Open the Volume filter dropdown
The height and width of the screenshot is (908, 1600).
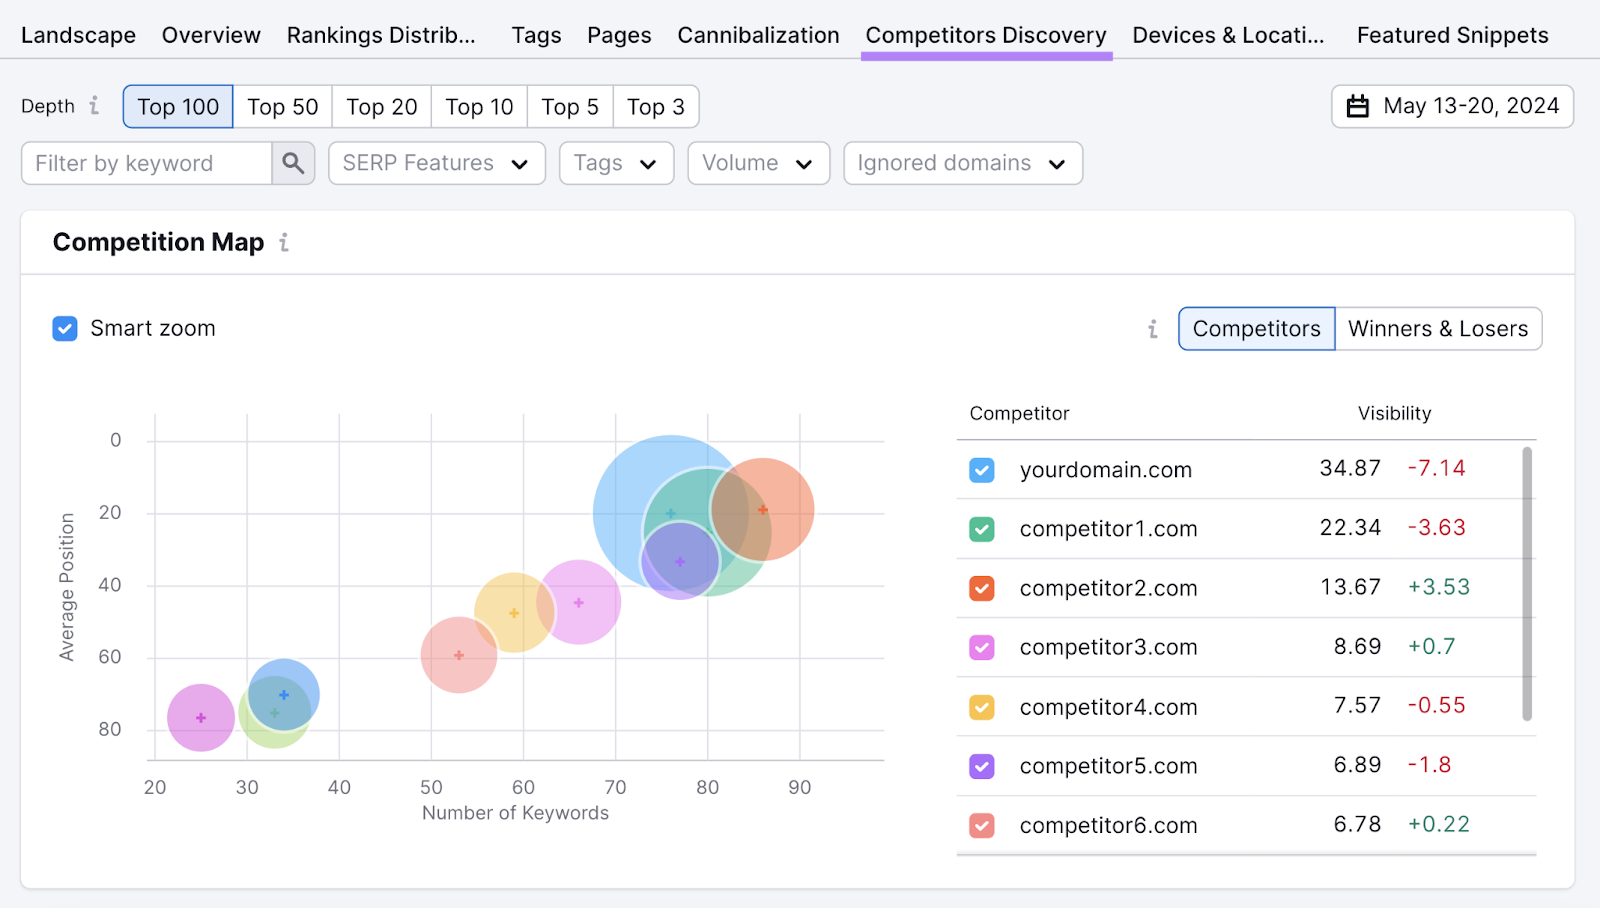(x=757, y=162)
